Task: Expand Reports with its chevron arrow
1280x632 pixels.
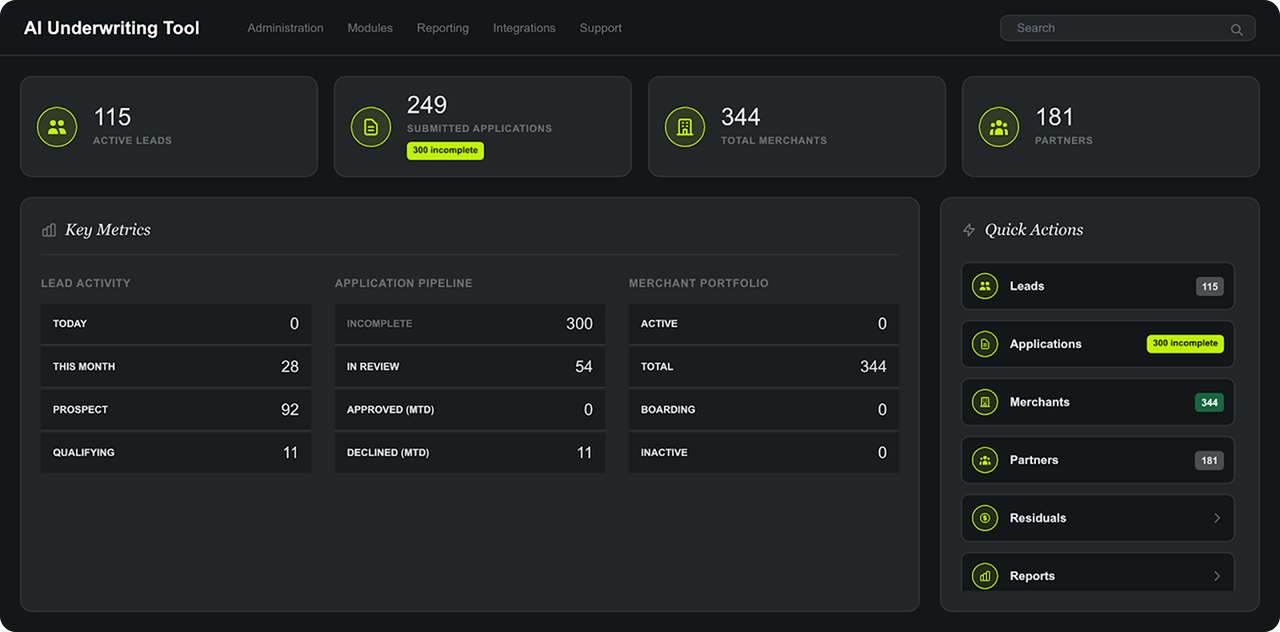Action: coord(1217,576)
